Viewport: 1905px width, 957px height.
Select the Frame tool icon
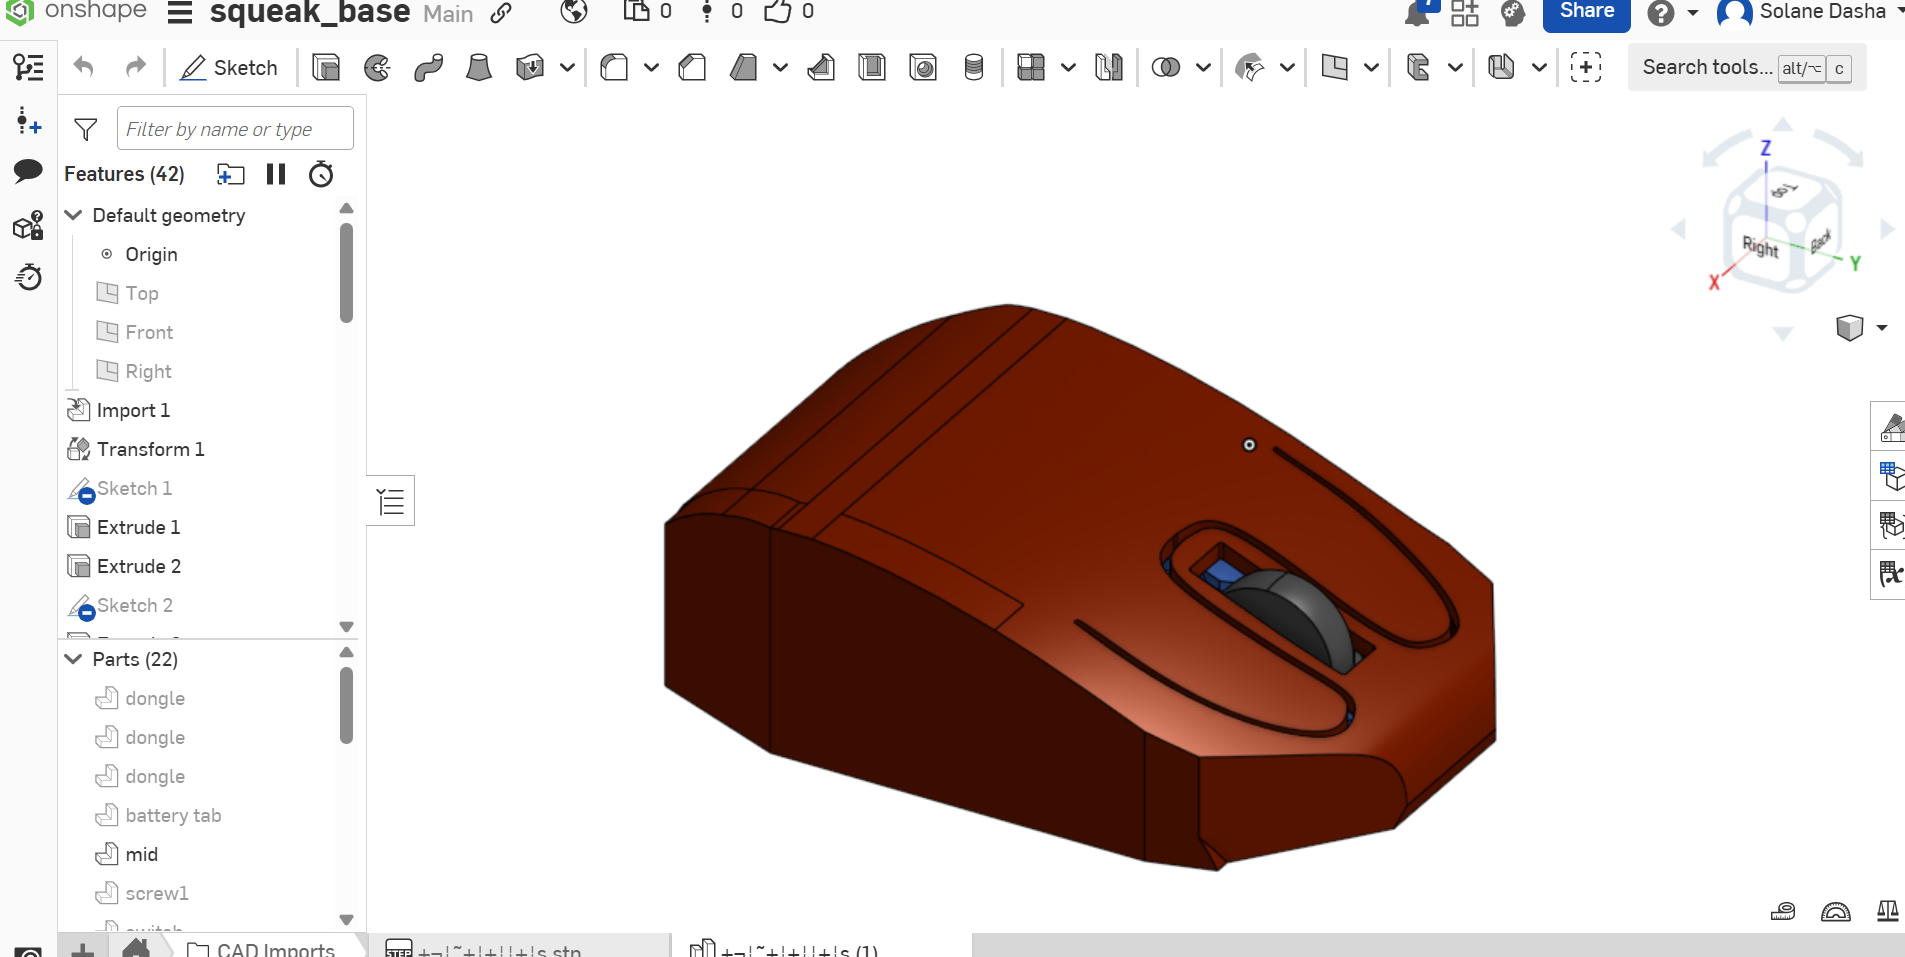click(x=1418, y=67)
